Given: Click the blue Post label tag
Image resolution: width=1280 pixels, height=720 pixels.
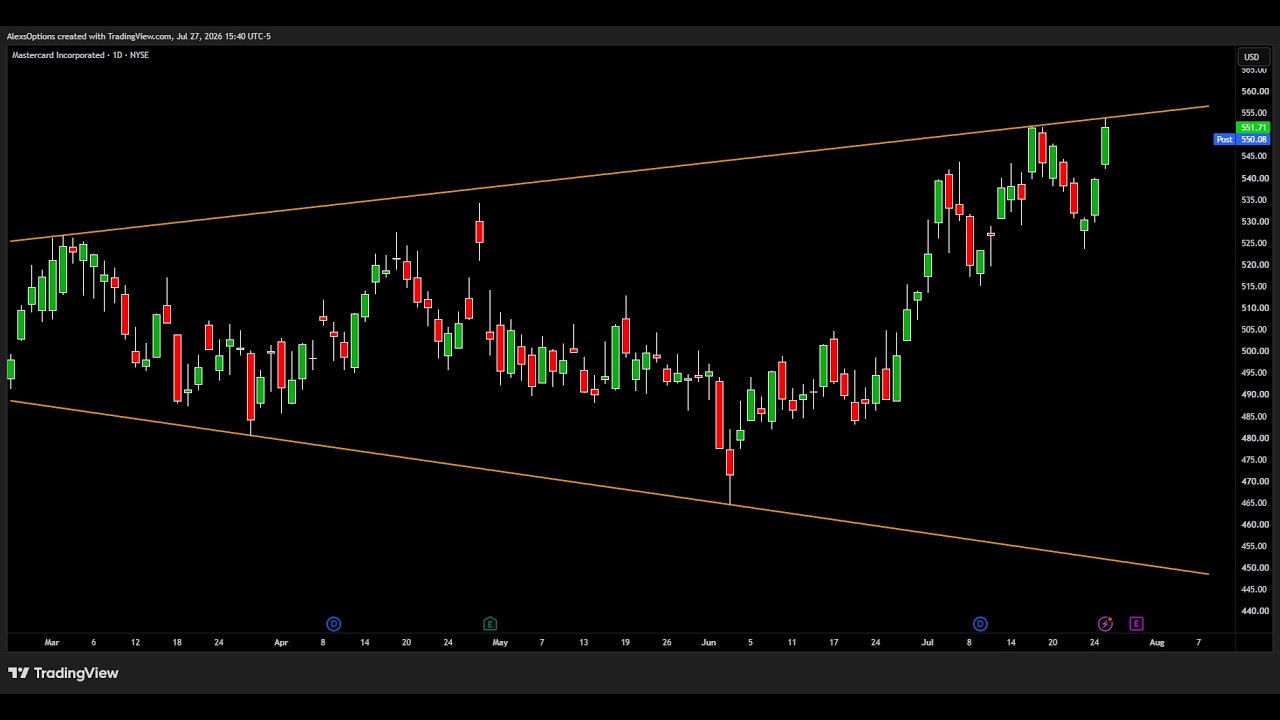Looking at the screenshot, I should (x=1224, y=140).
